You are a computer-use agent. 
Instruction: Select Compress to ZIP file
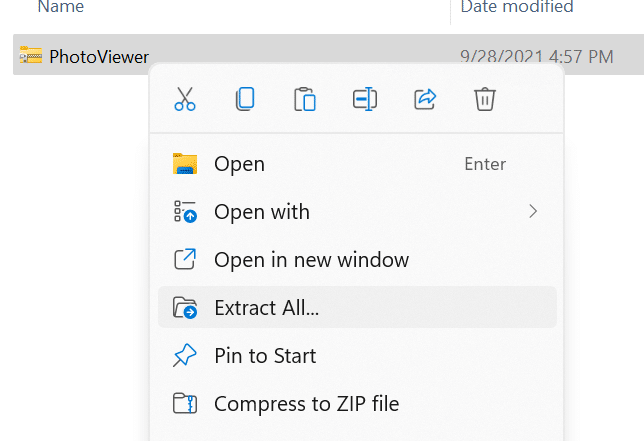357,404
